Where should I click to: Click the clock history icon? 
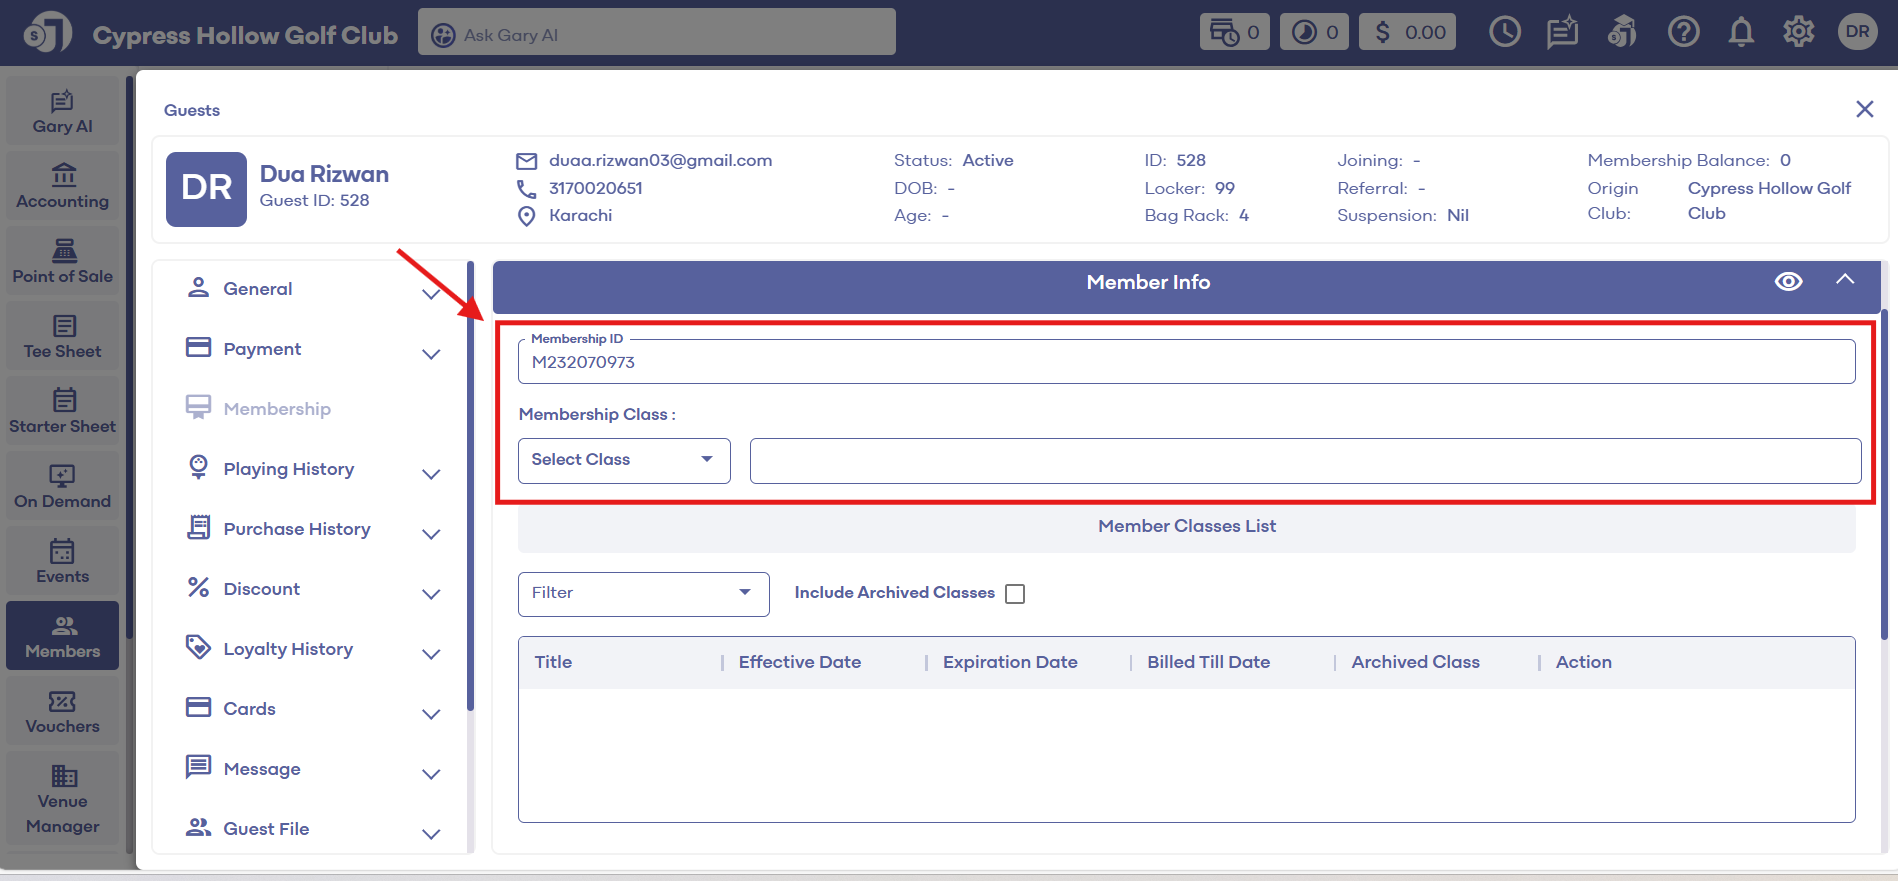1504,33
